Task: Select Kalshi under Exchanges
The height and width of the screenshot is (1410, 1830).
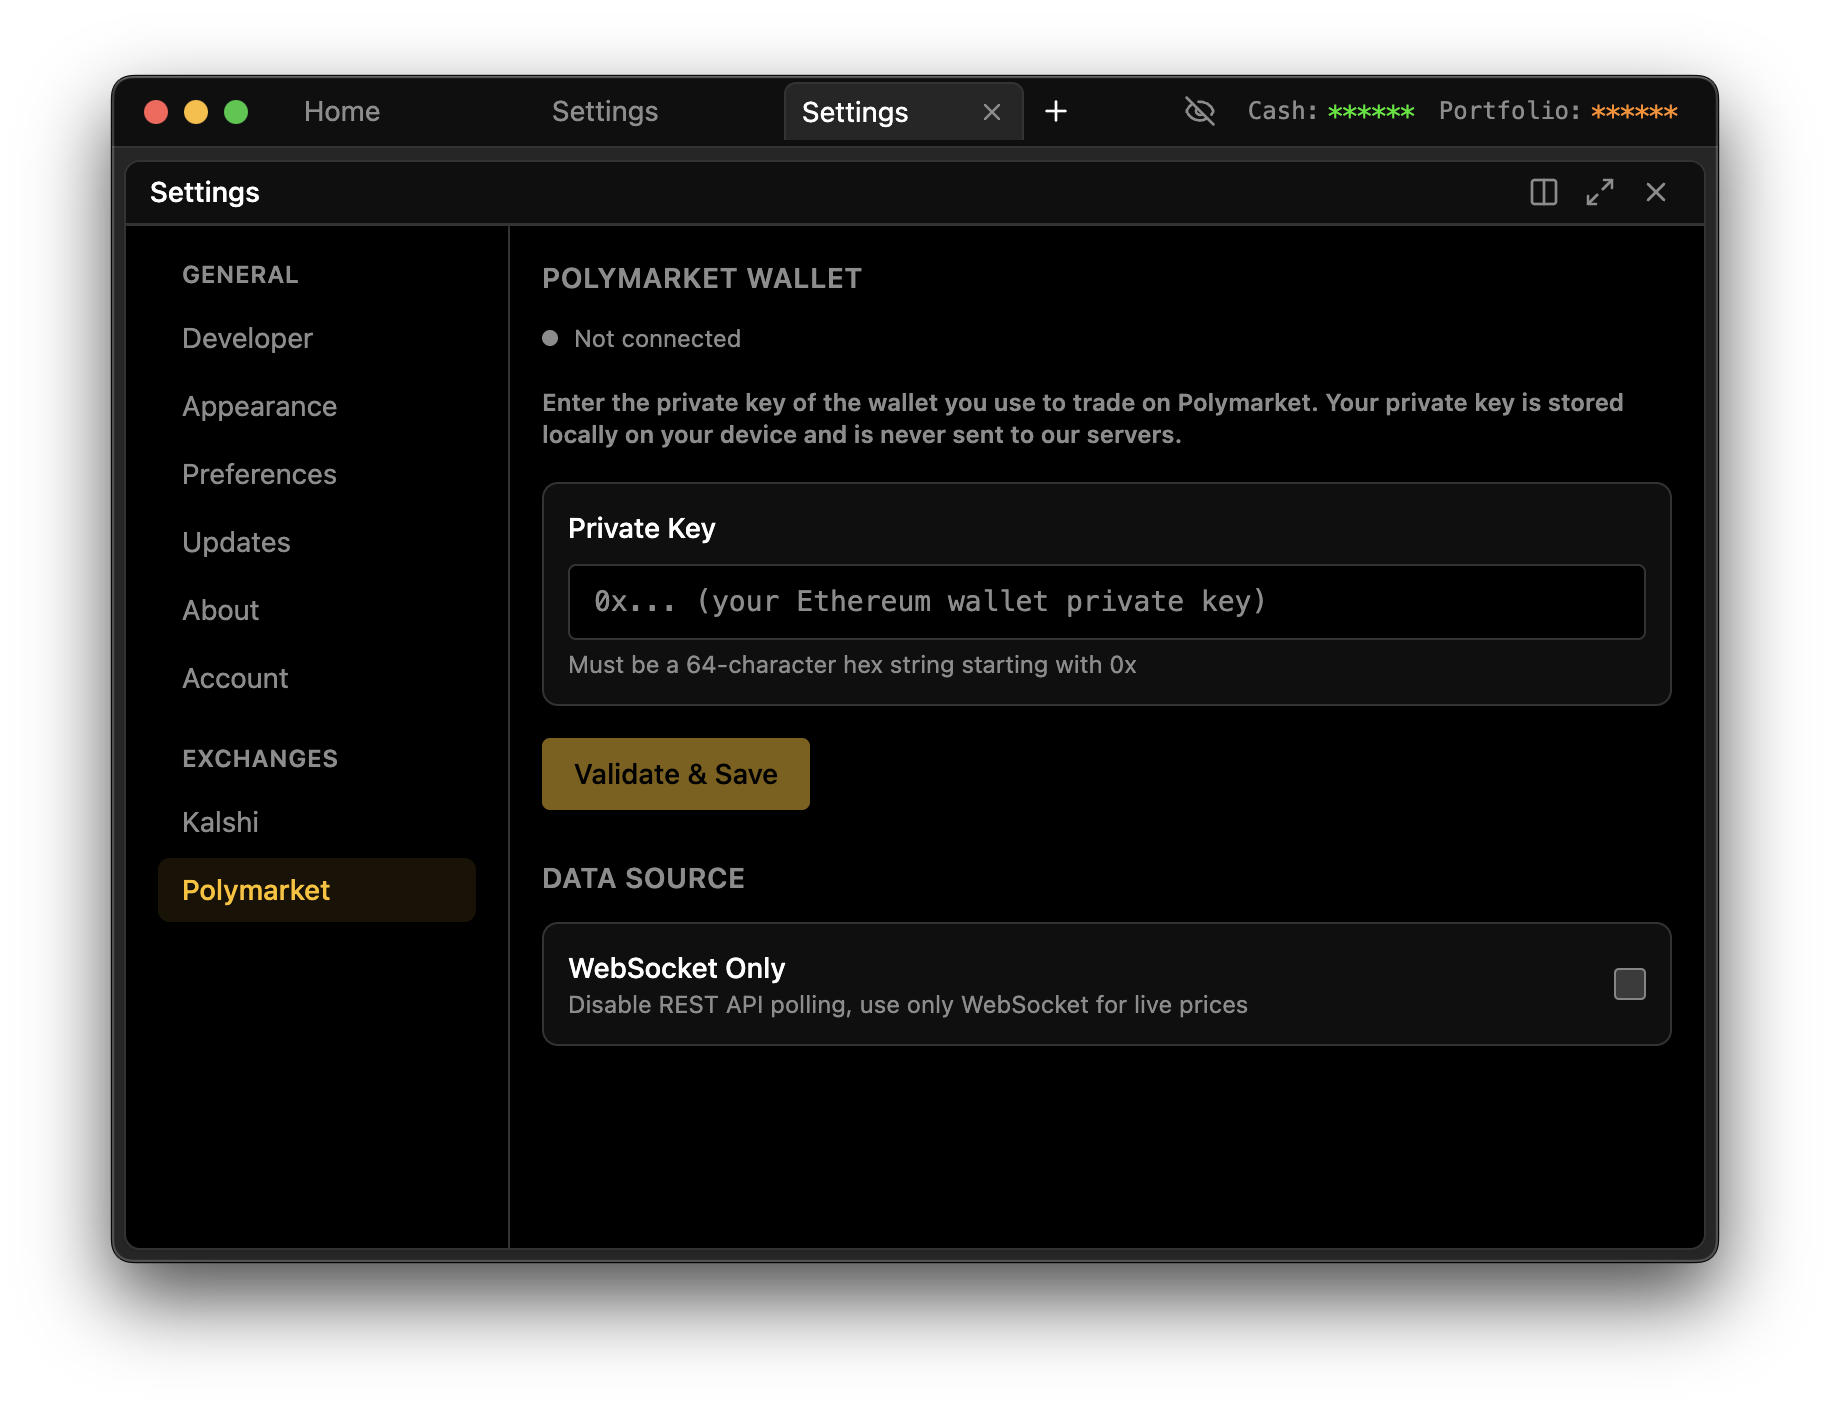Action: click(220, 822)
